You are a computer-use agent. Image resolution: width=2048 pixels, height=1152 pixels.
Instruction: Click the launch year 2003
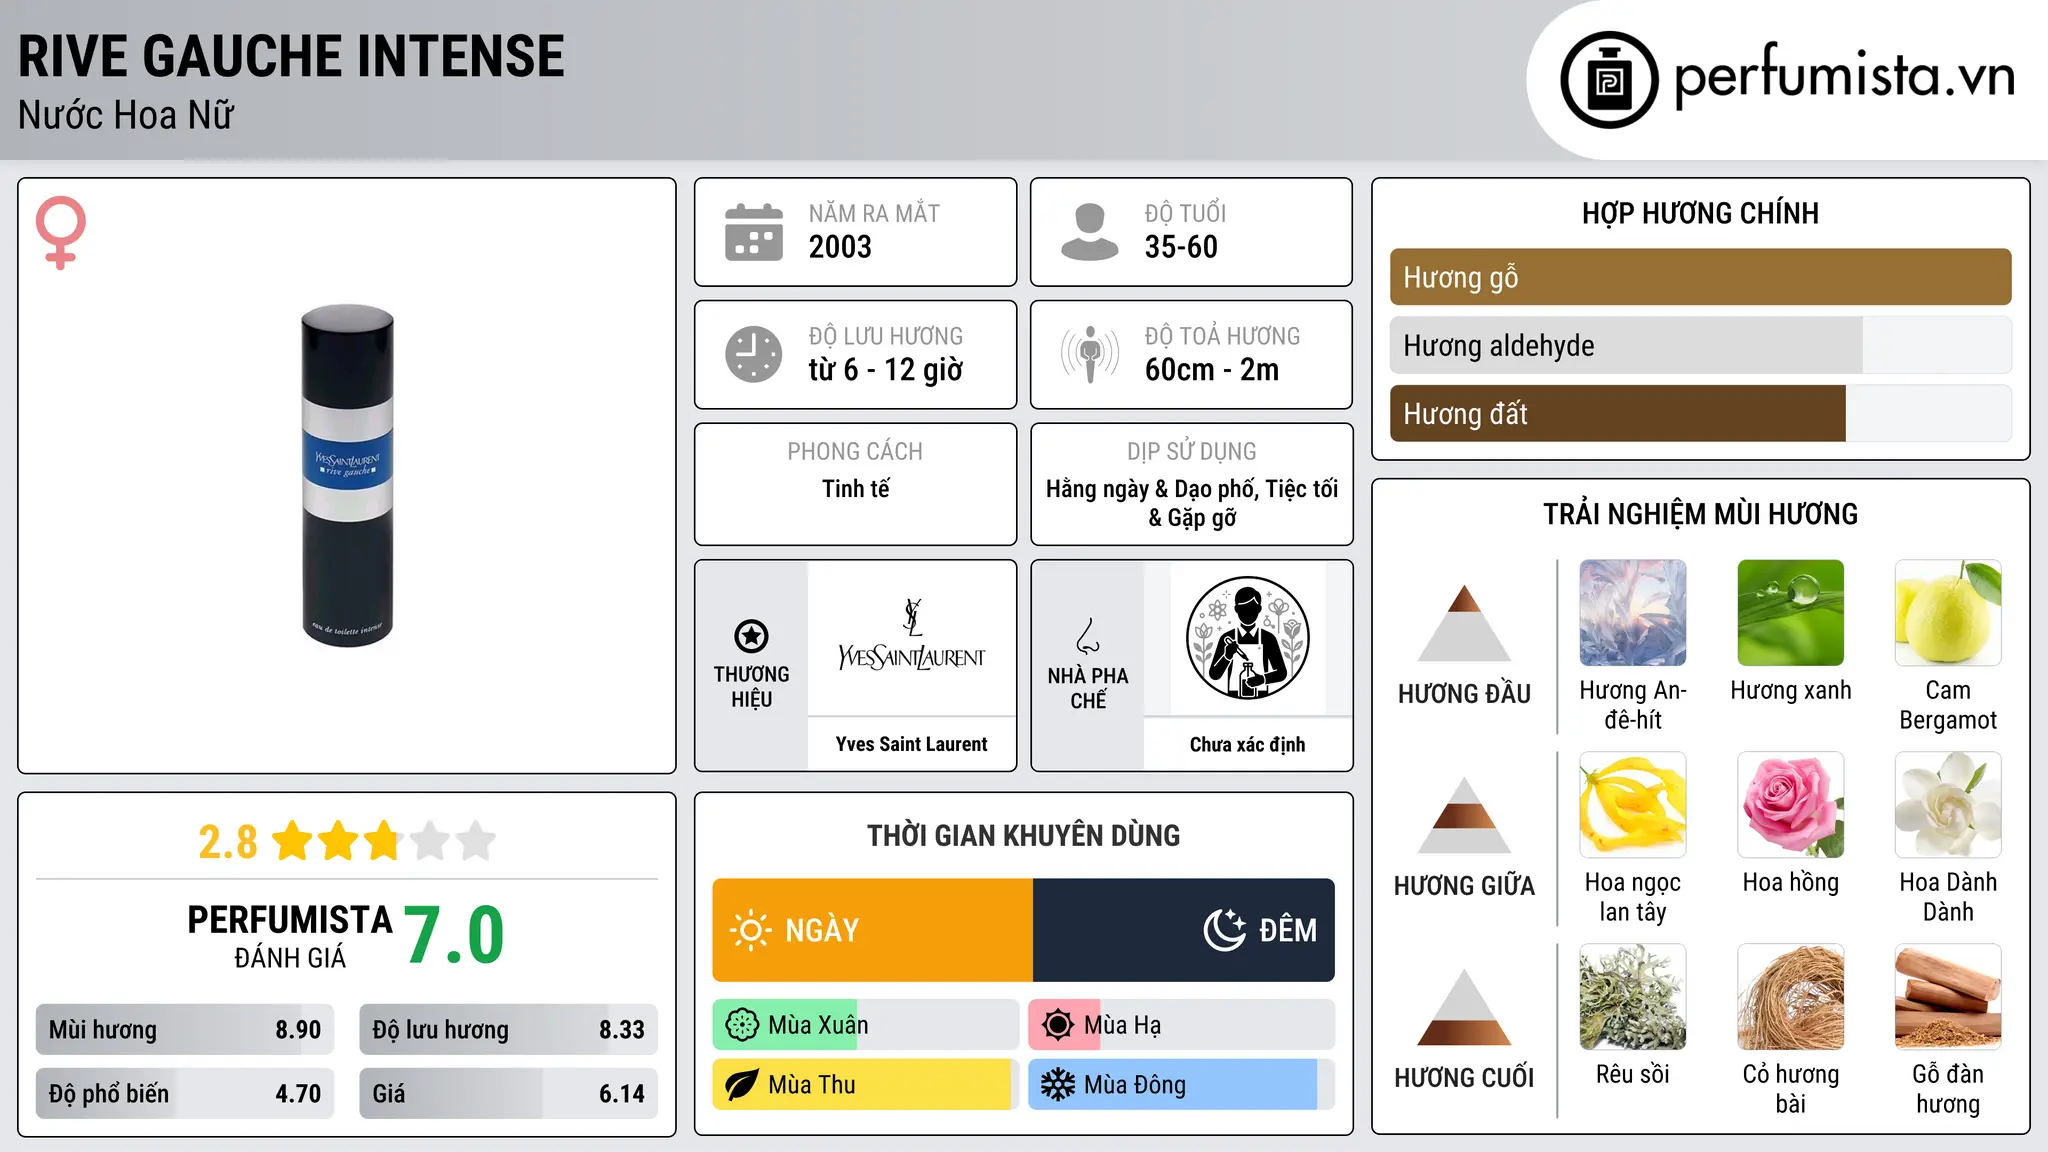[840, 247]
